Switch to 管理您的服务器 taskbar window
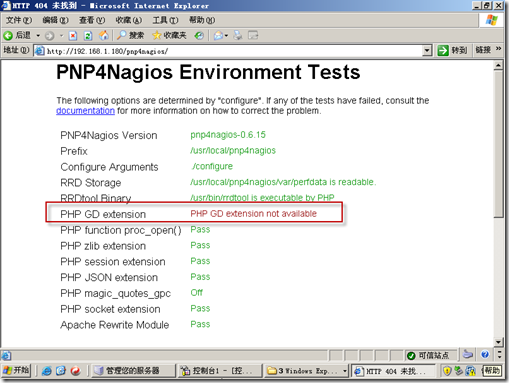This screenshot has height=383, width=509. tap(133, 371)
